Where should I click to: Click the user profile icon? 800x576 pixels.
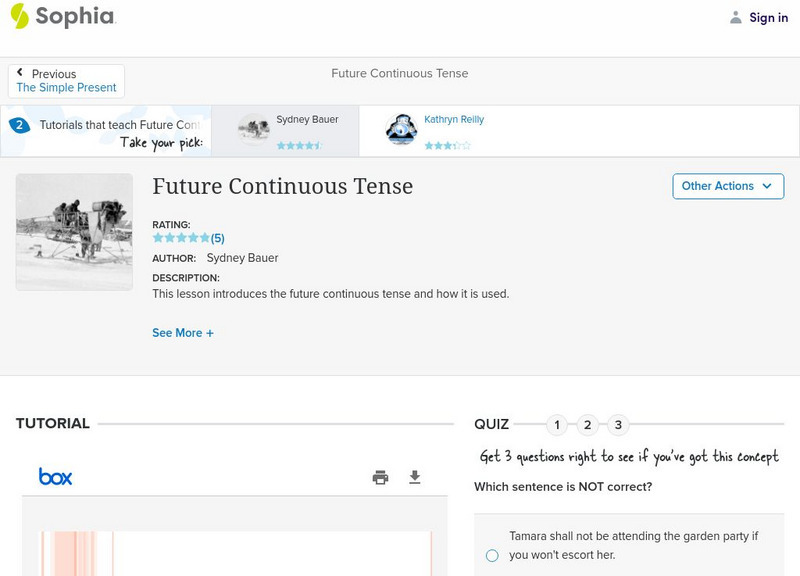point(736,17)
